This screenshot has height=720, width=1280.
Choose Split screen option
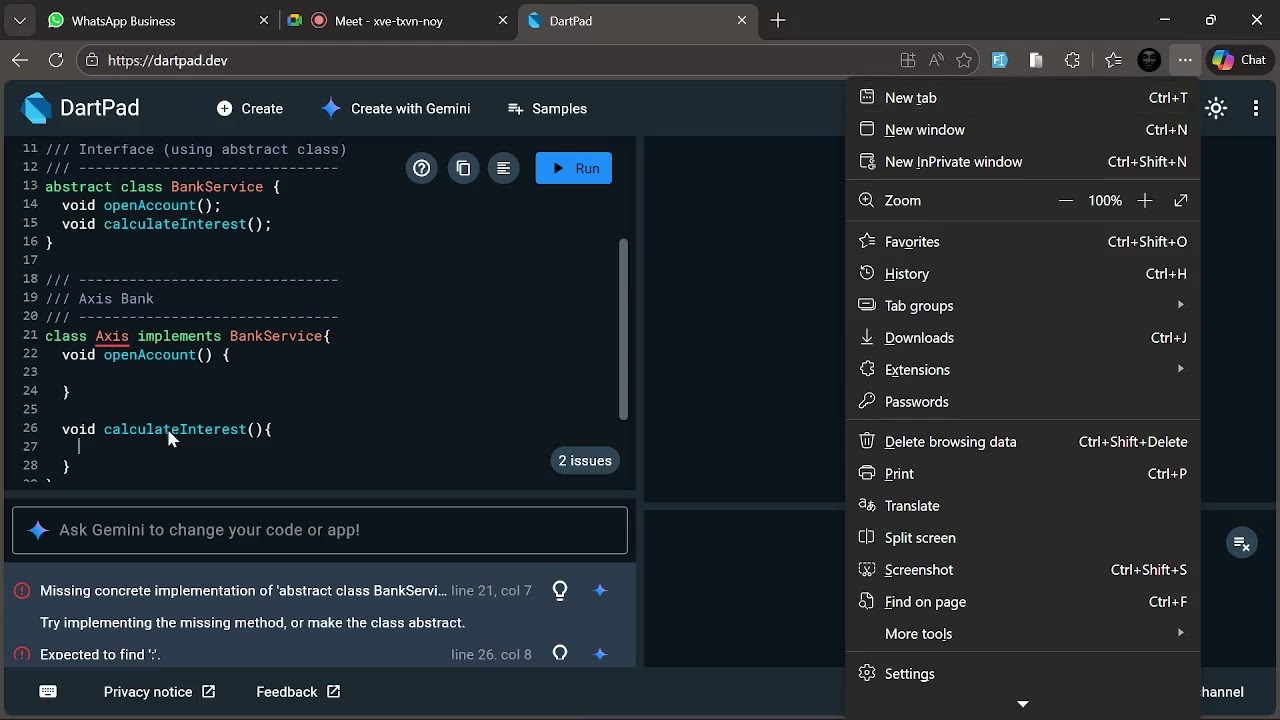pyautogui.click(x=1023, y=538)
